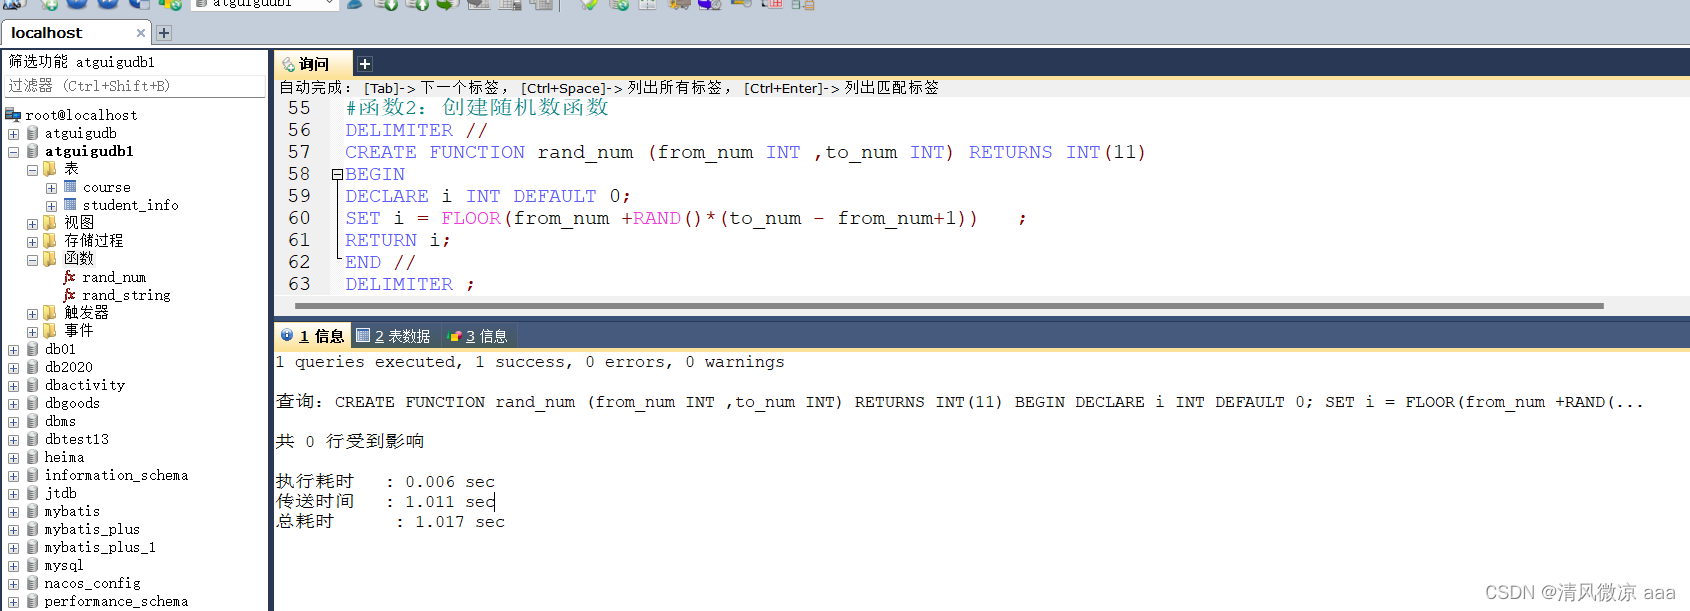Select the dbms database

60,421
